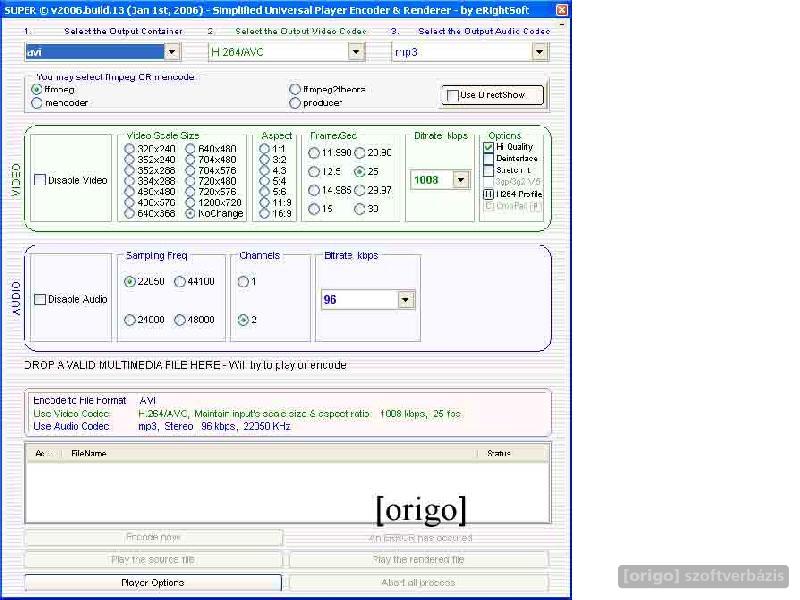Select 352x288 video scale size

[130, 170]
